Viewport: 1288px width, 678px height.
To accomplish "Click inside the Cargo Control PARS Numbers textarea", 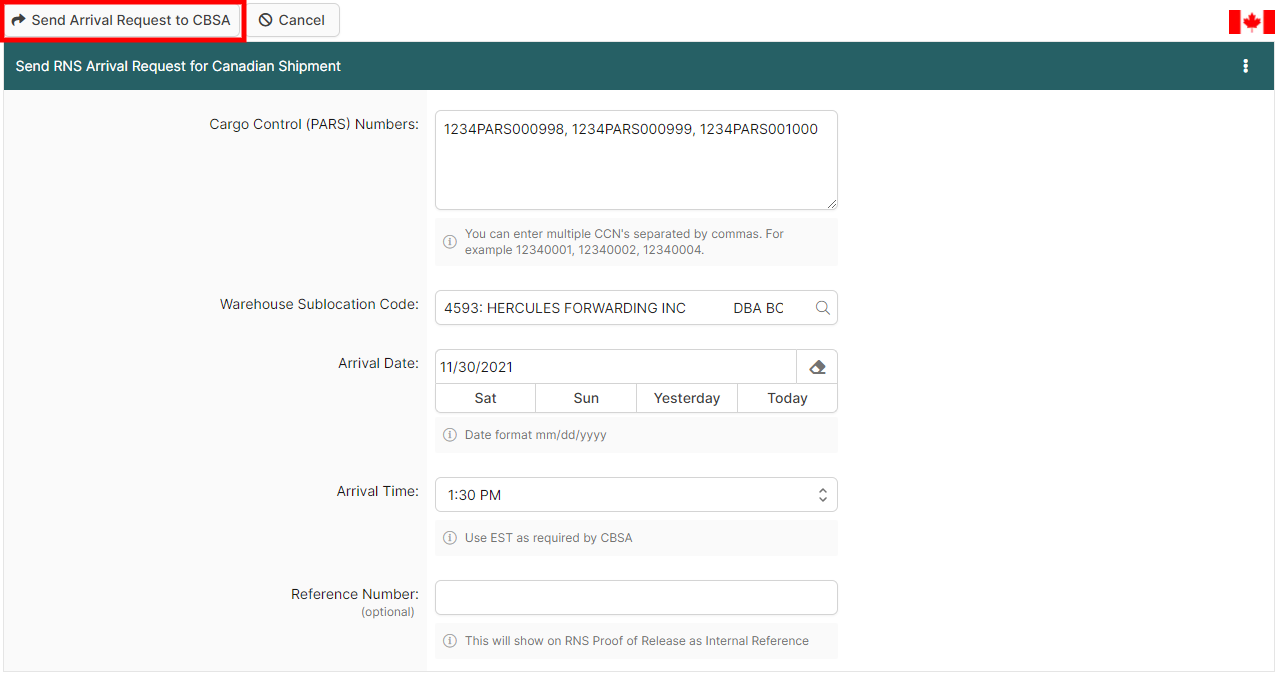I will pos(635,160).
